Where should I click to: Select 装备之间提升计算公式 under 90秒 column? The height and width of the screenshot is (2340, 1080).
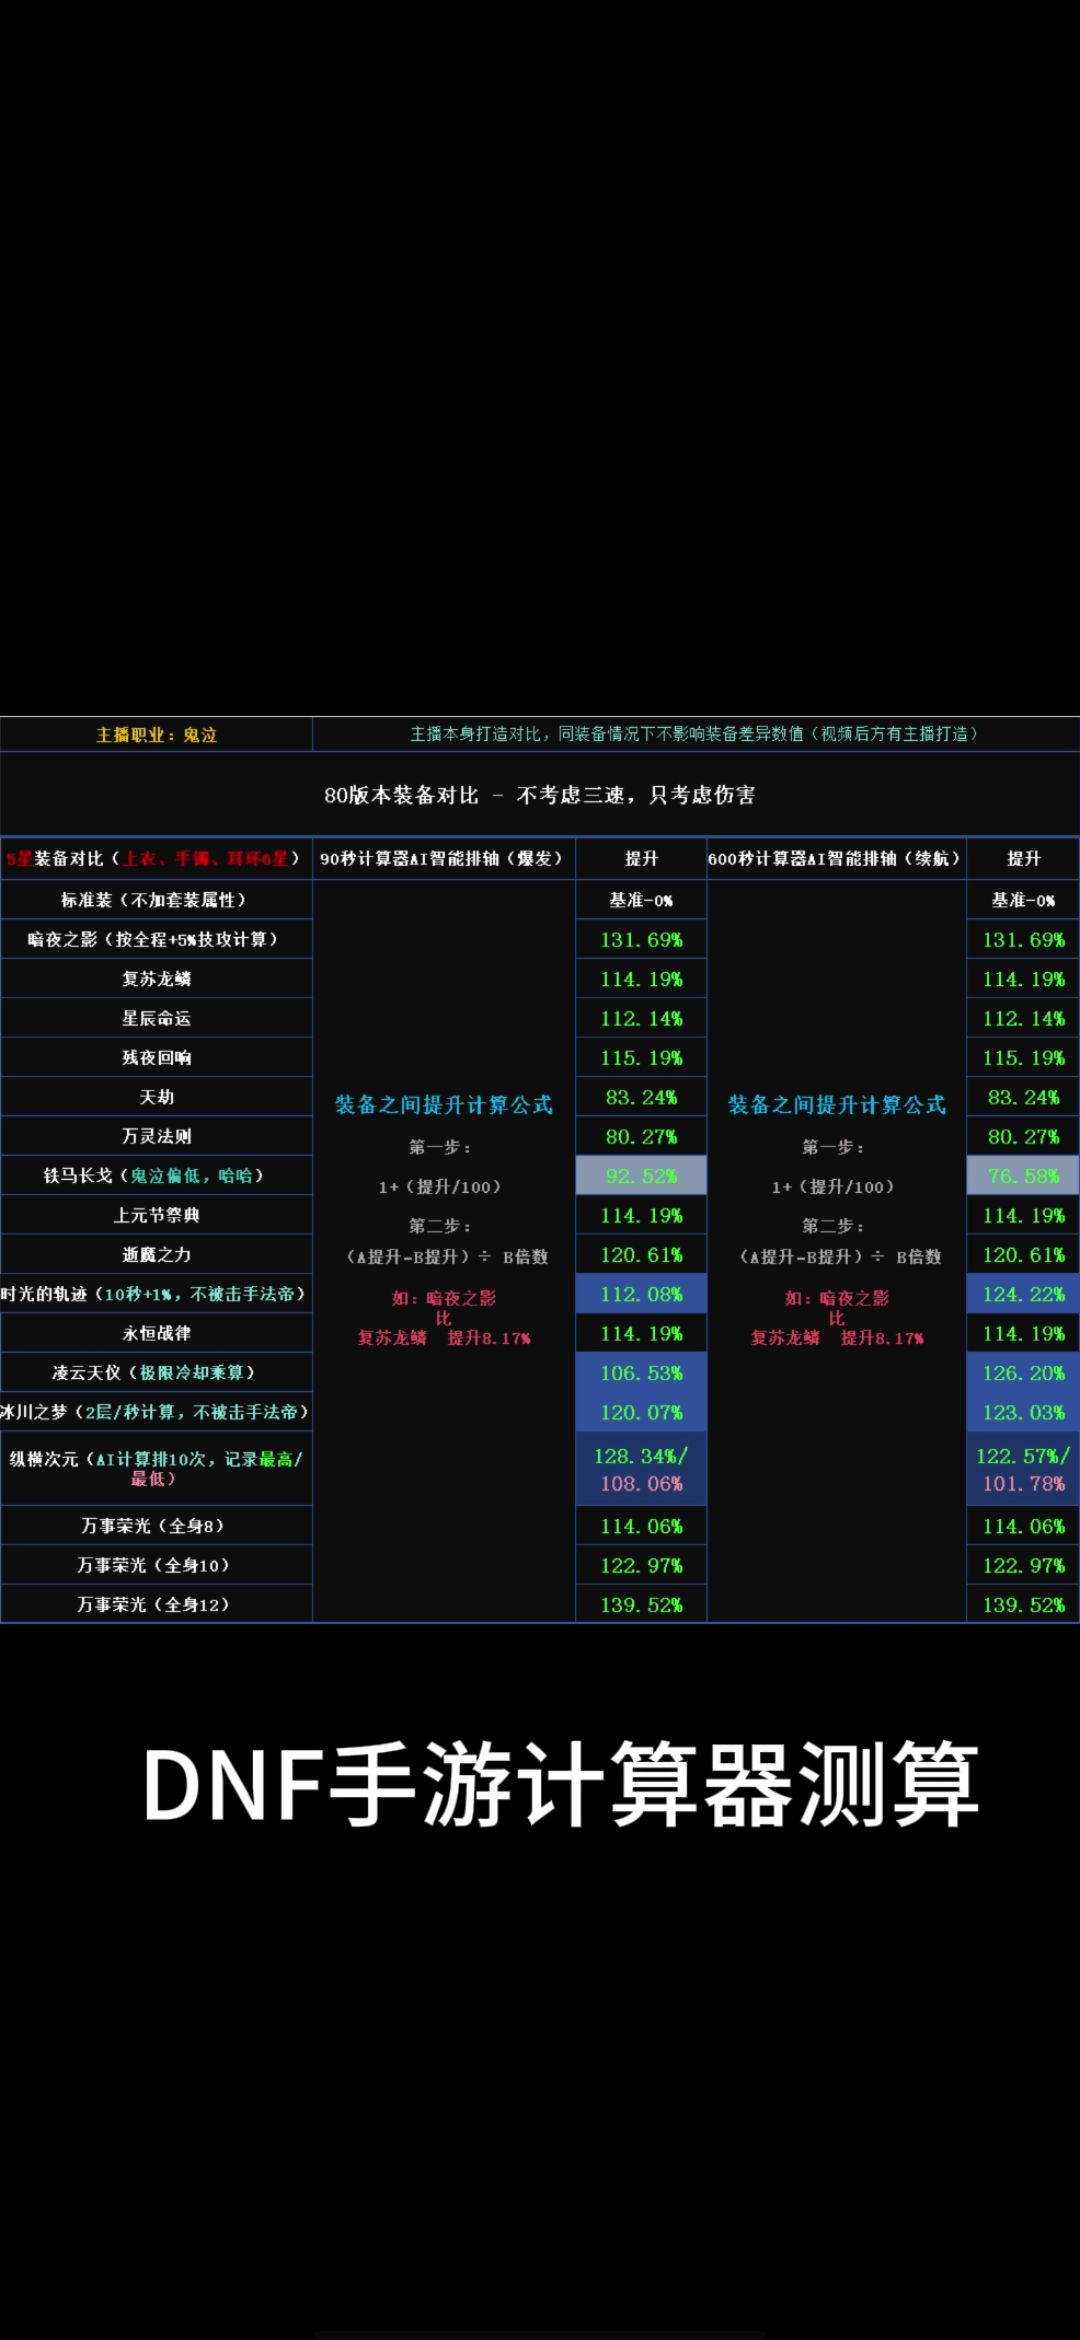(444, 1105)
